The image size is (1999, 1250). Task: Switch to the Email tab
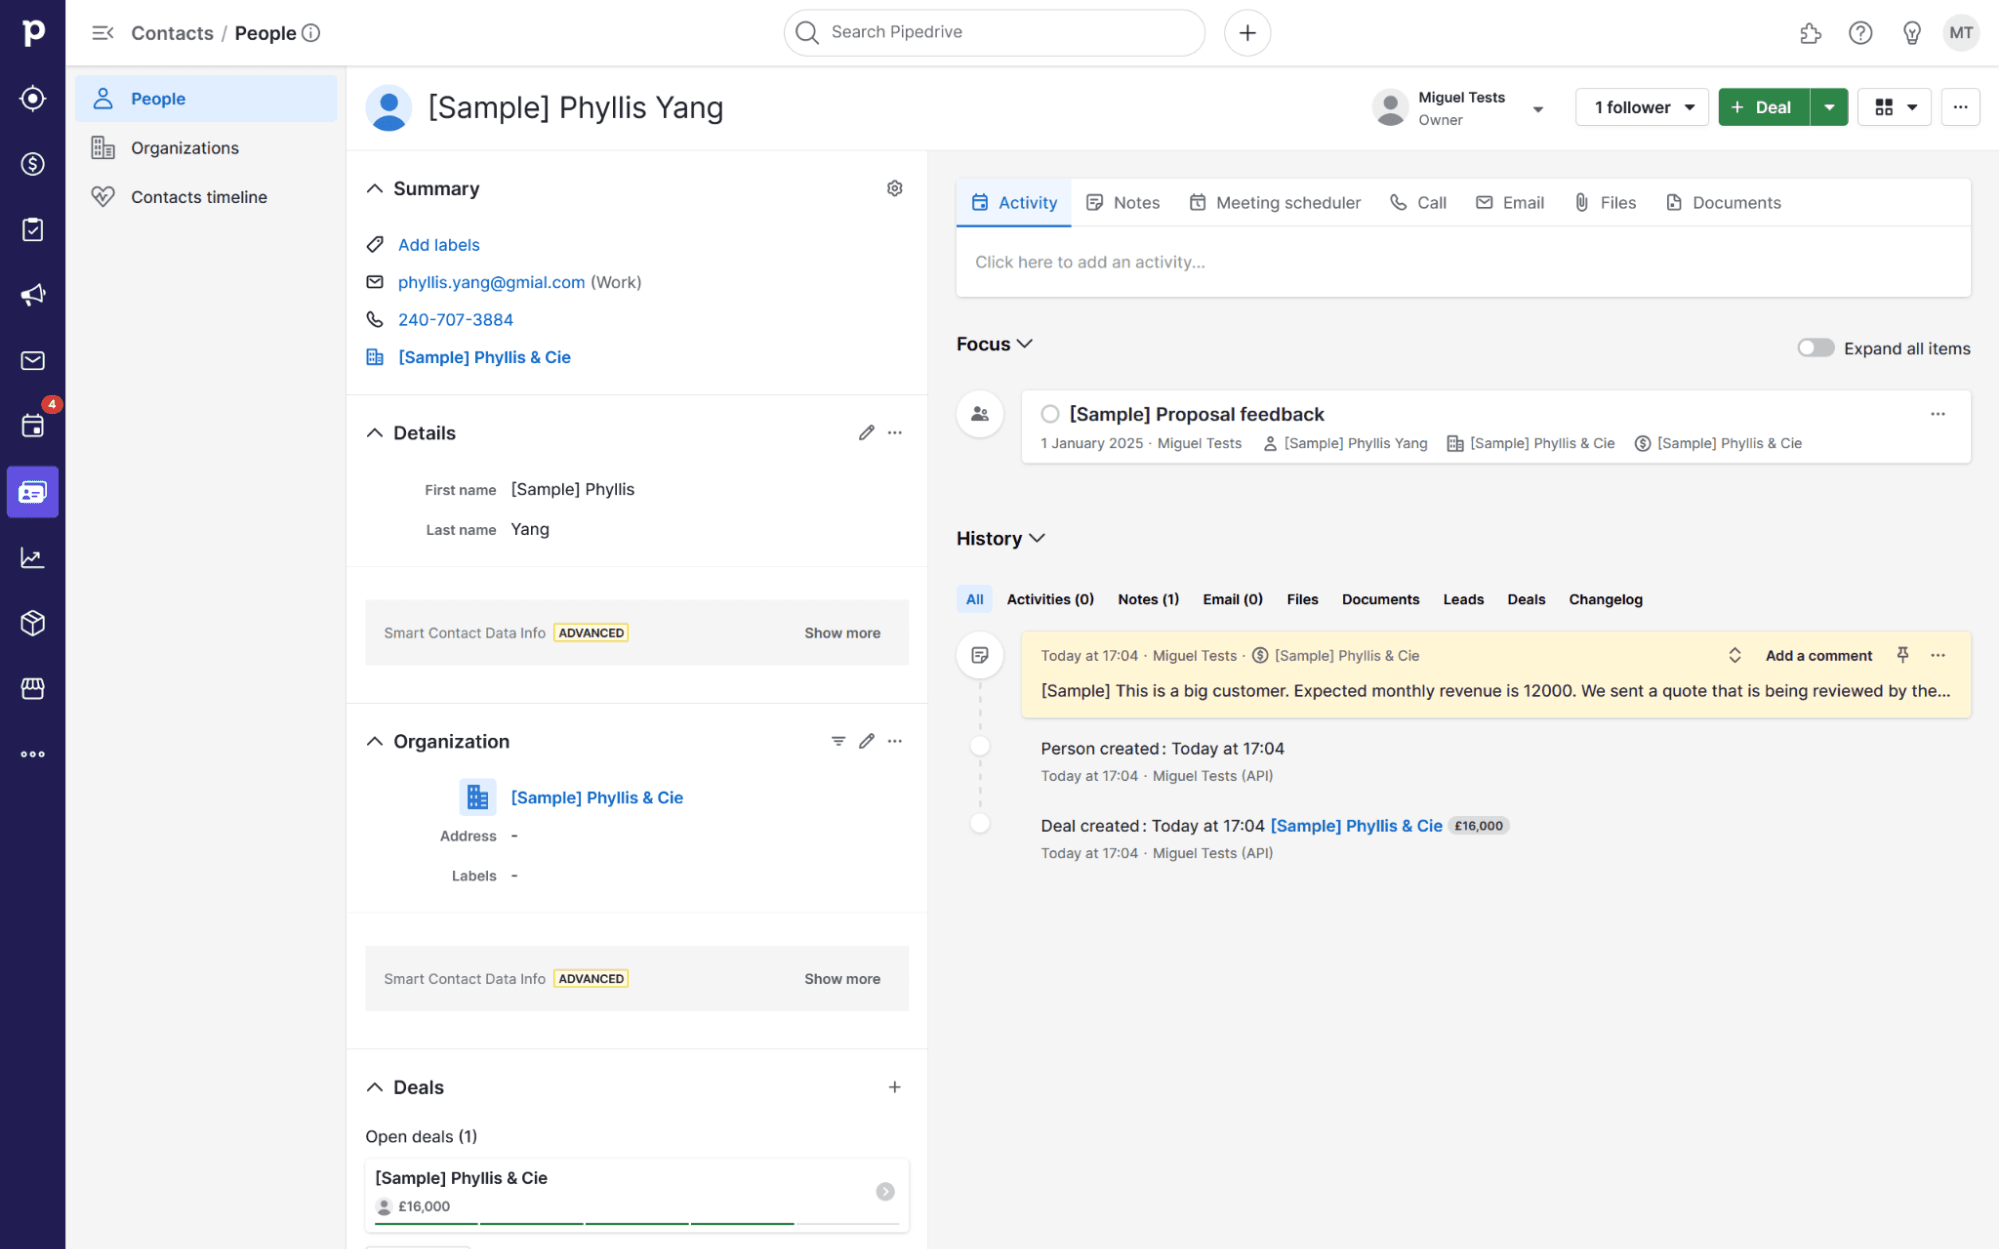pyautogui.click(x=1510, y=202)
